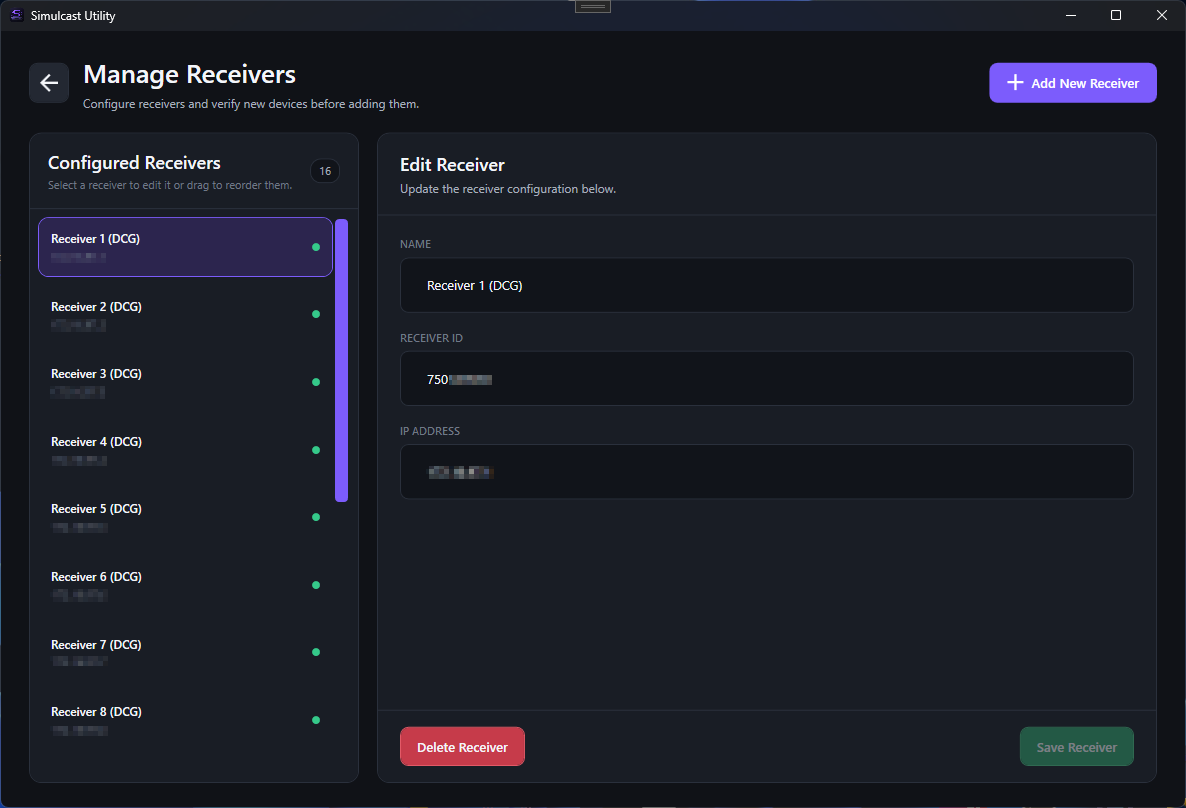The width and height of the screenshot is (1186, 808).
Task: Click the Receiver ID input field
Action: click(x=766, y=378)
